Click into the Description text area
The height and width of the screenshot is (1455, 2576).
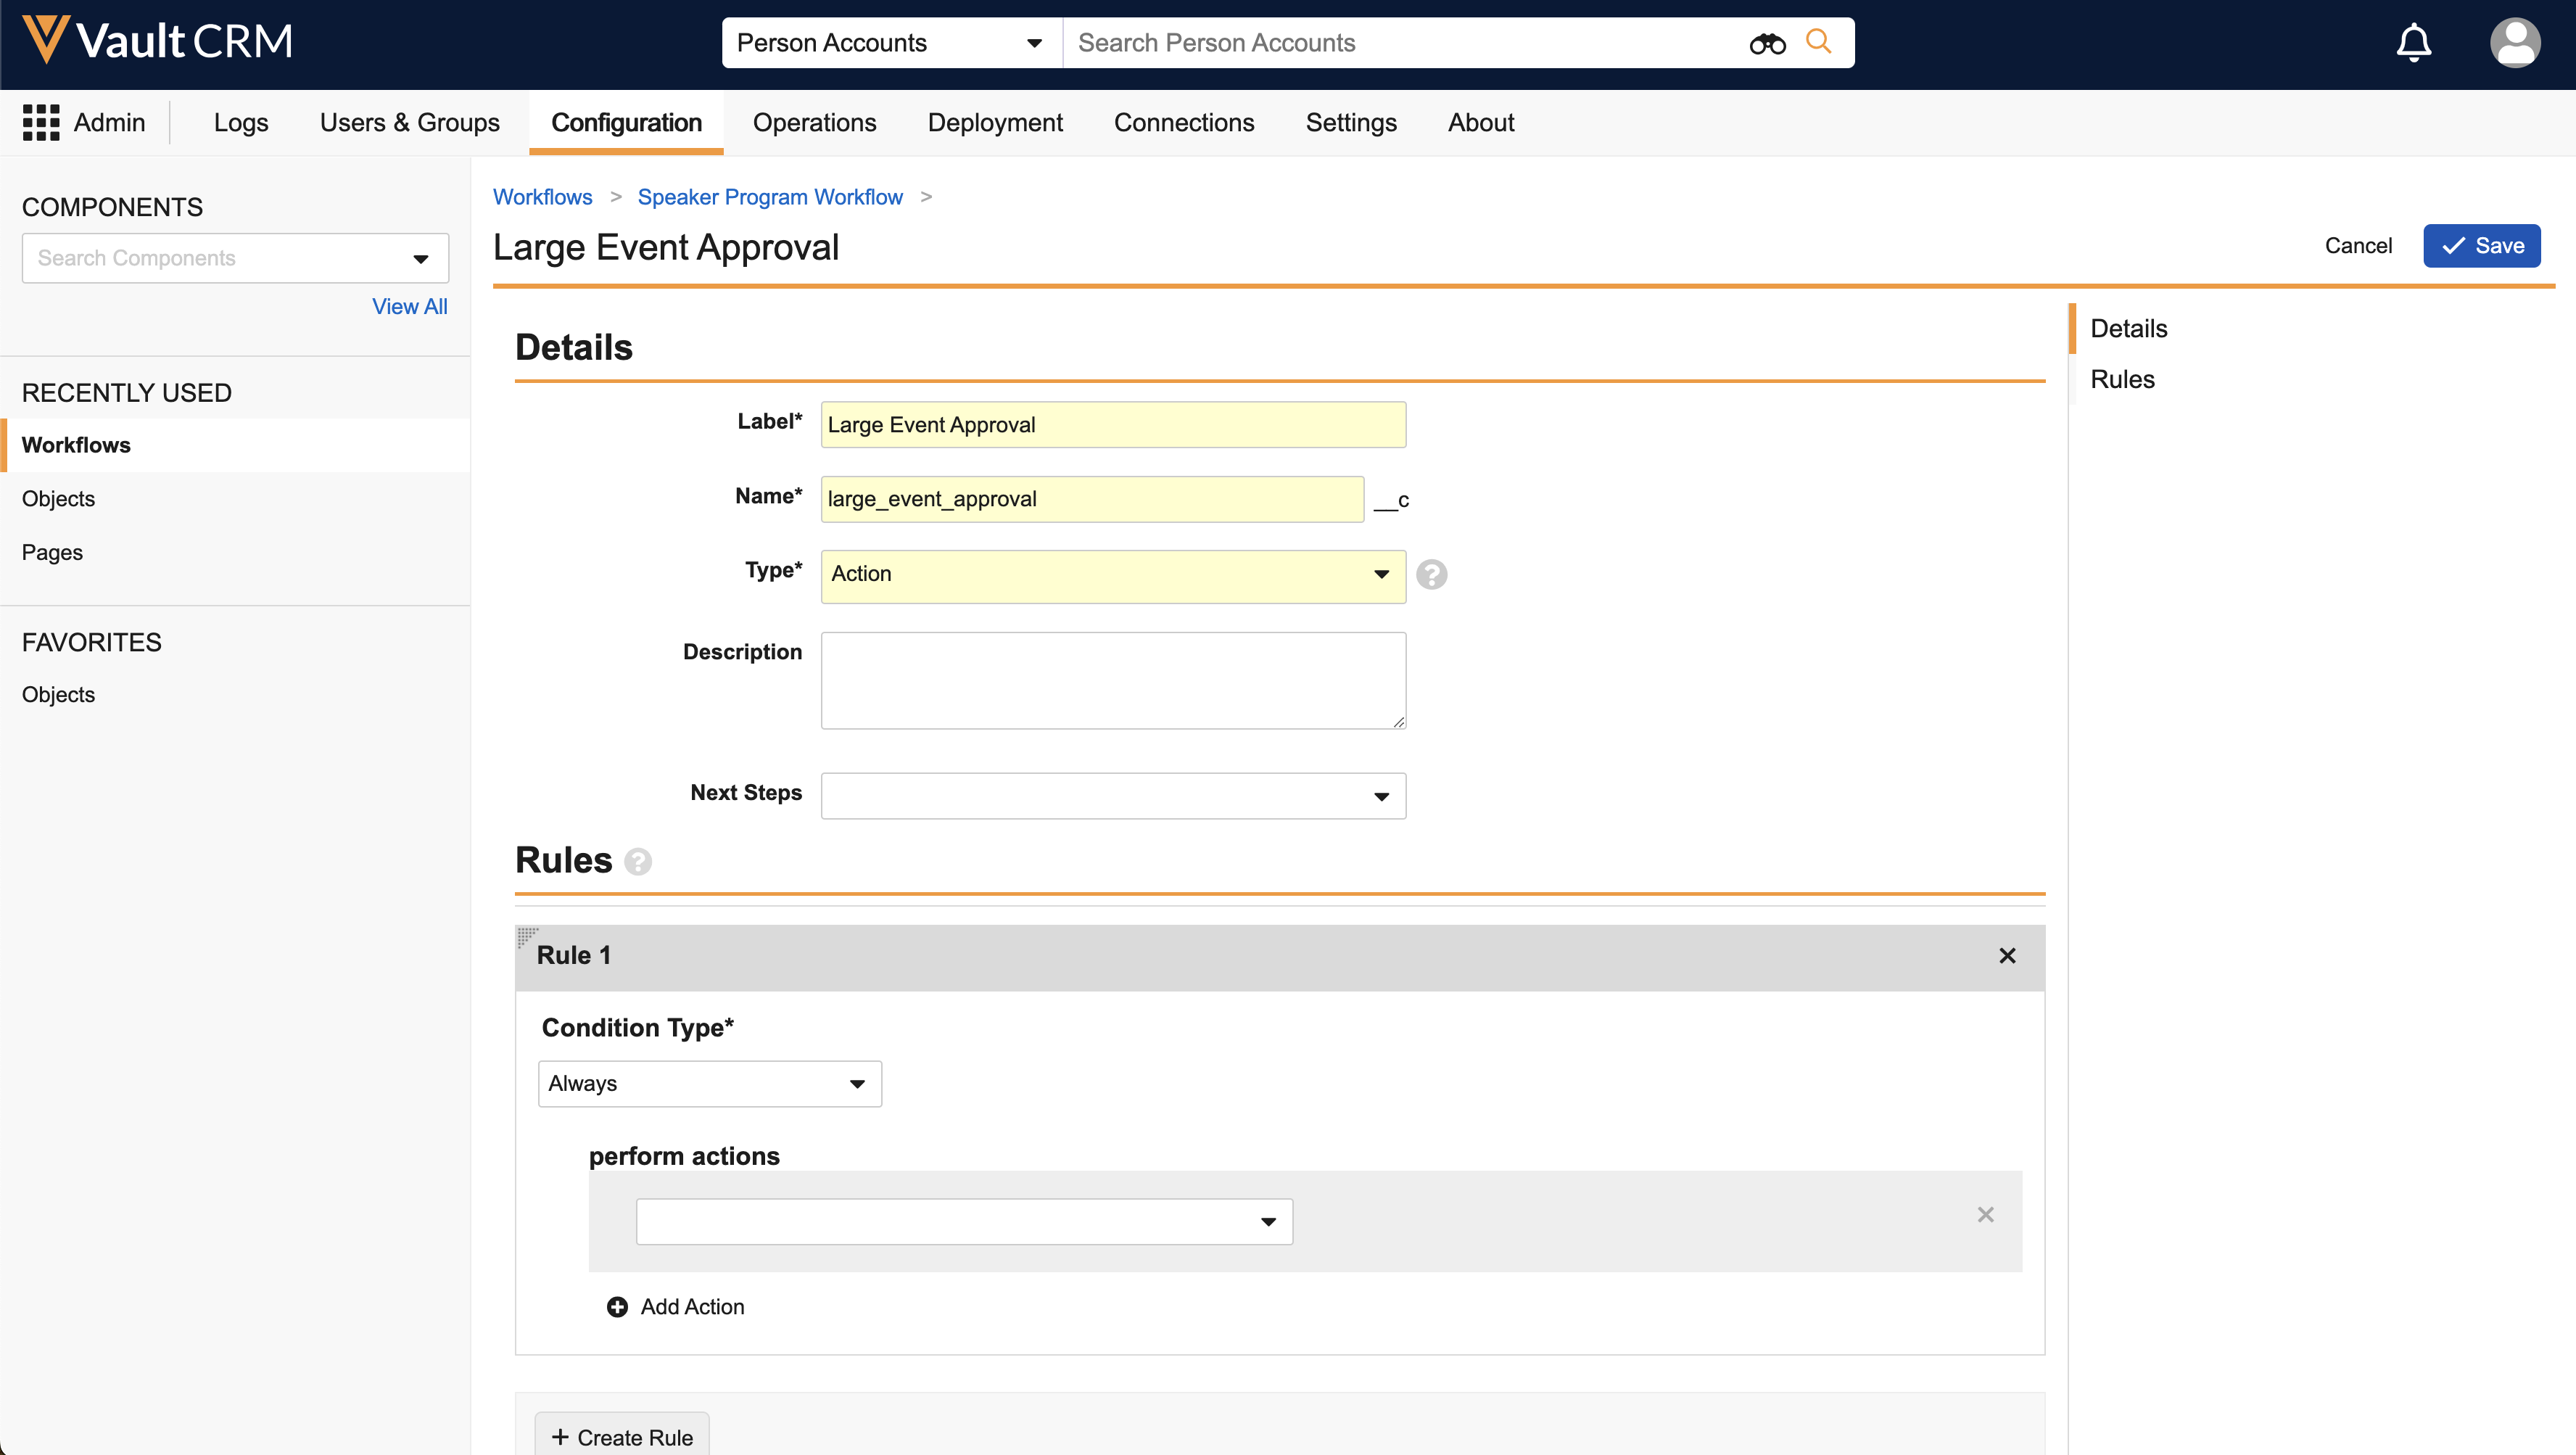point(1112,680)
